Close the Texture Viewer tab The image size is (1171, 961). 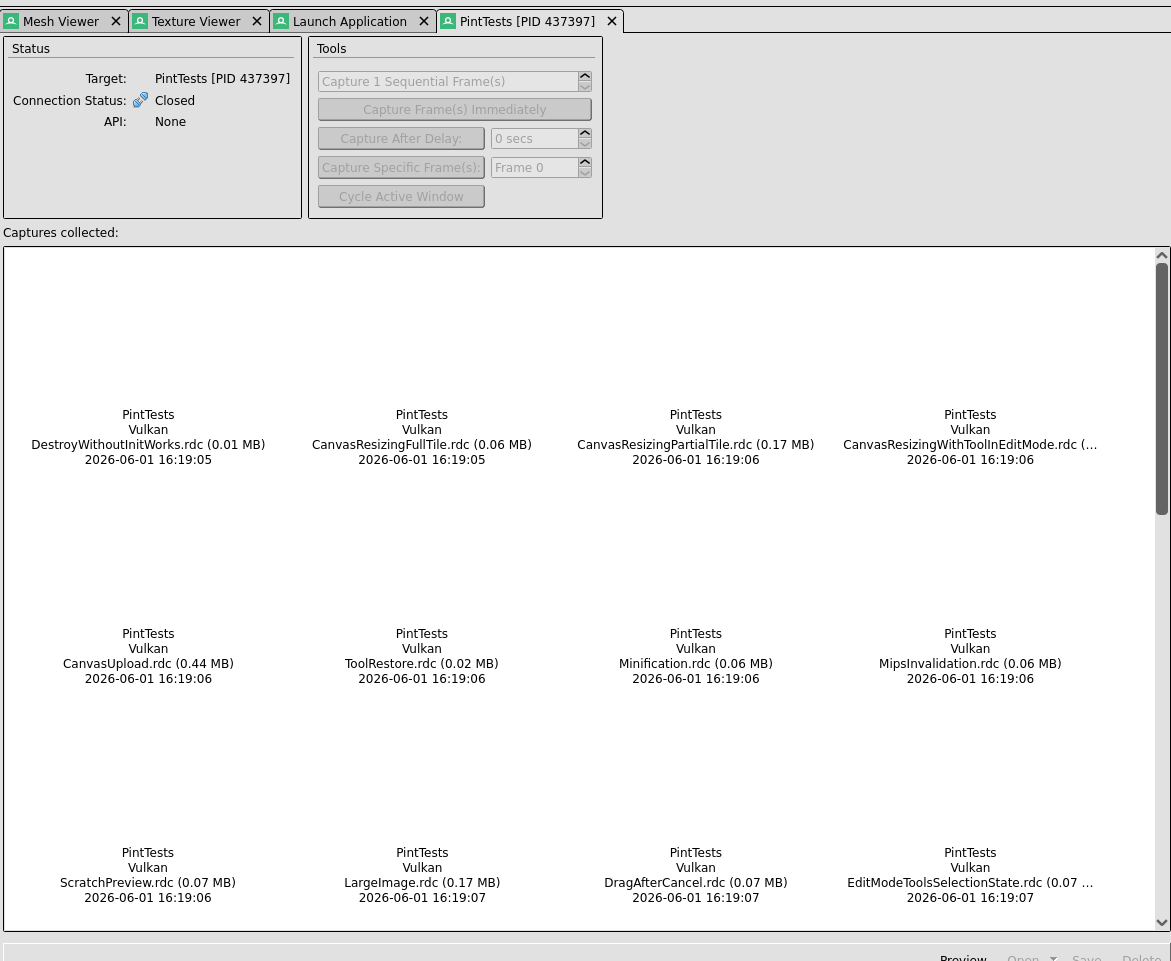(257, 22)
